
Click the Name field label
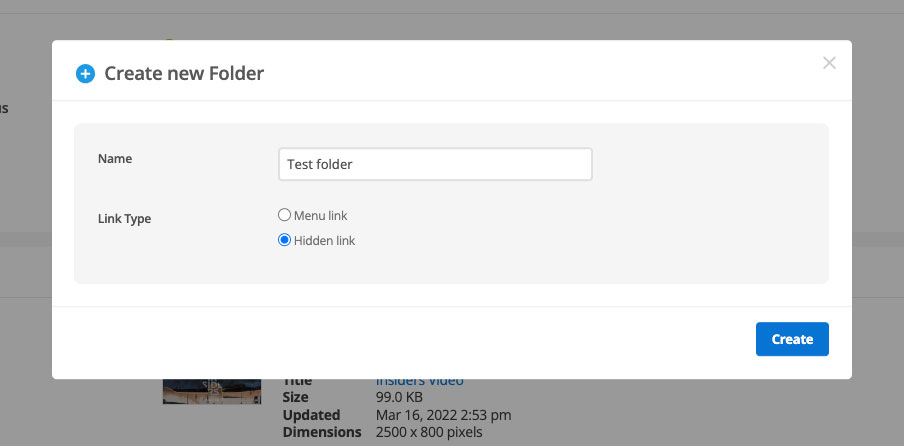(x=115, y=158)
